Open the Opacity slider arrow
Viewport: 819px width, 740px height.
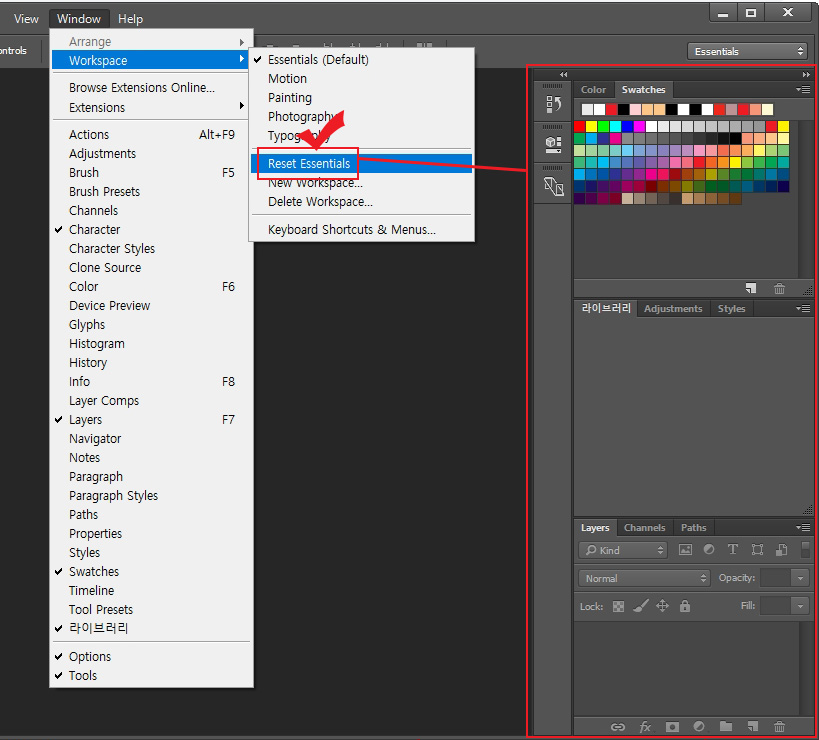pos(800,578)
